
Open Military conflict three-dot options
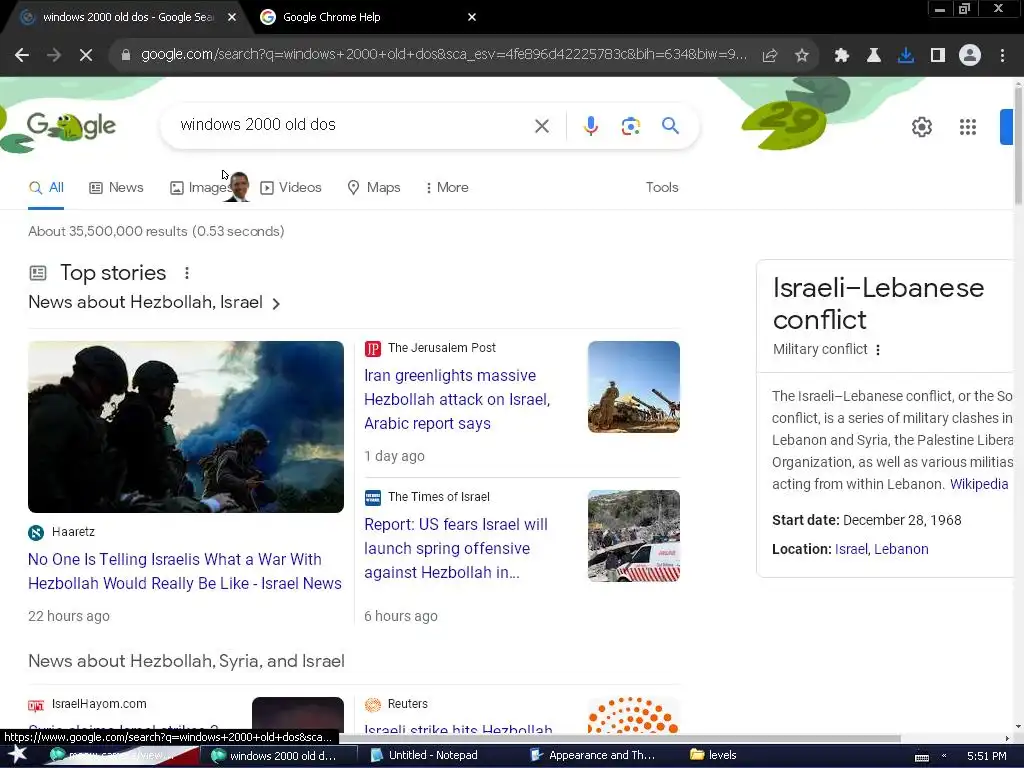(878, 350)
